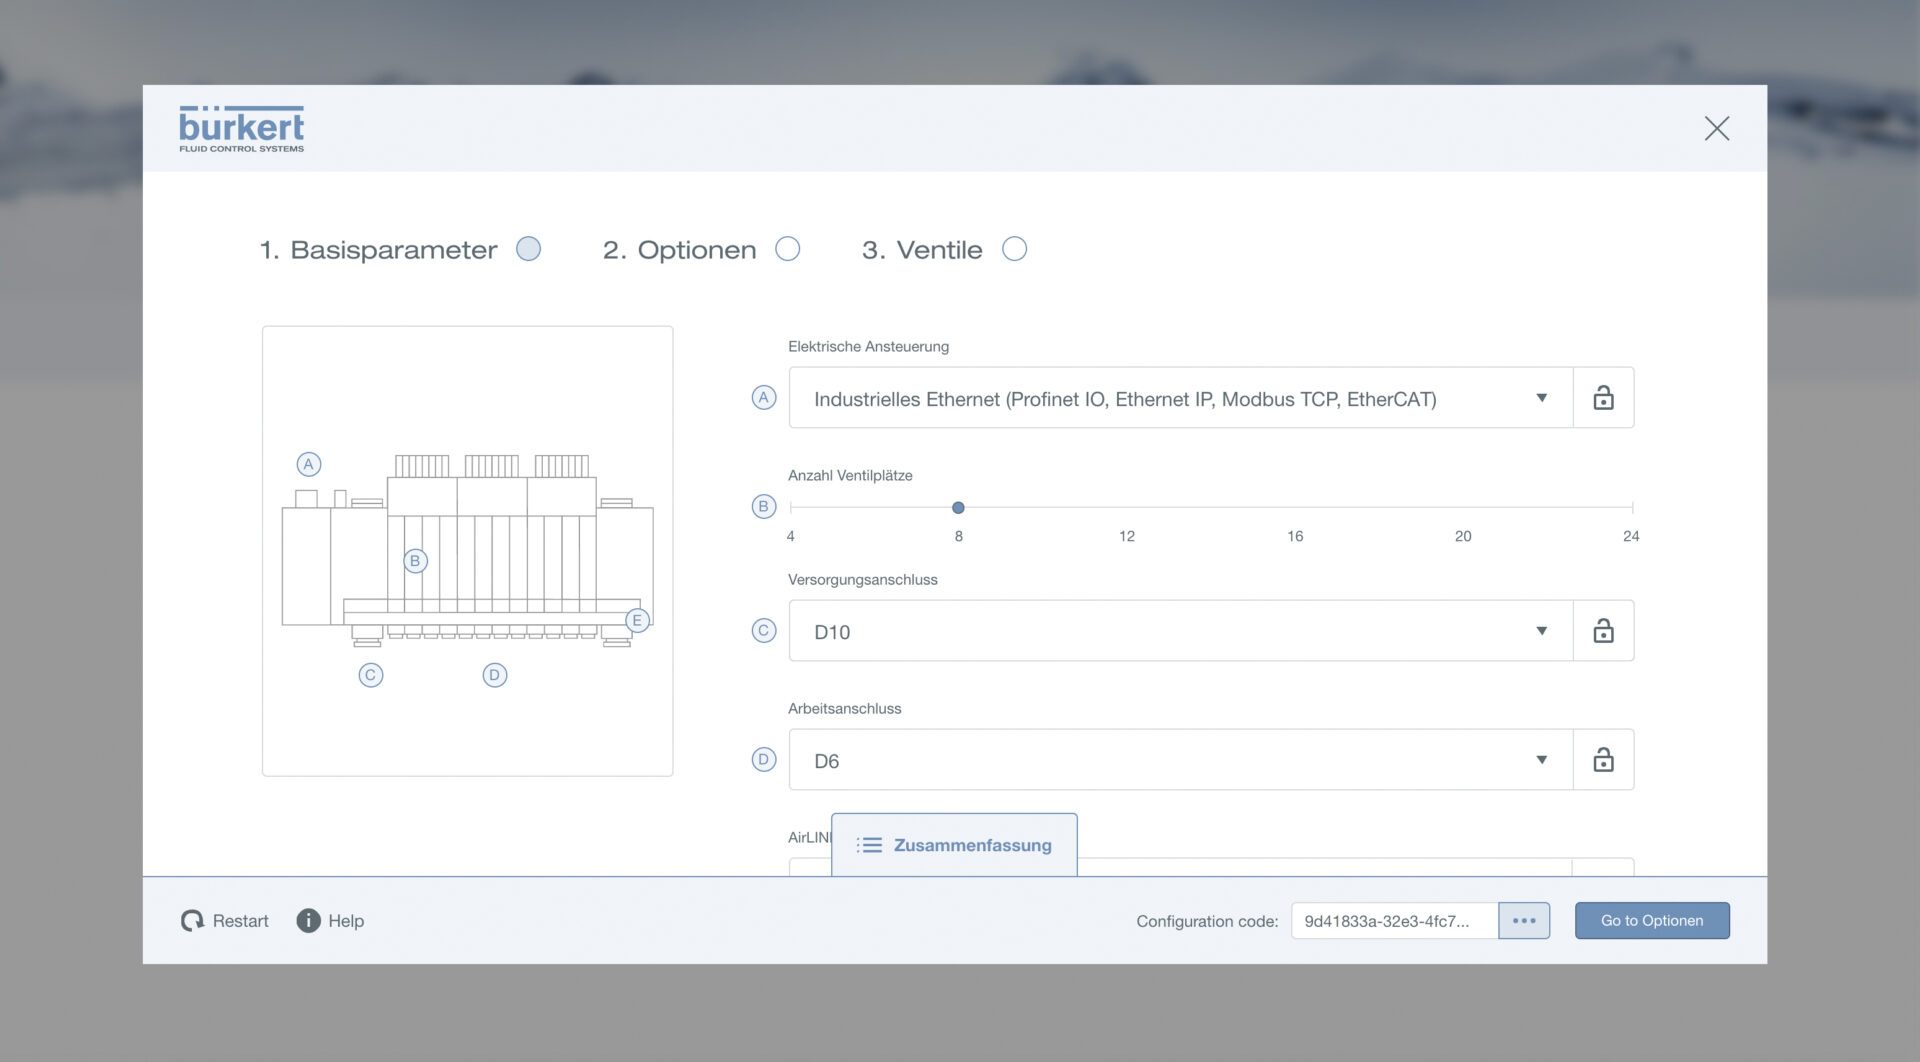Click the Bürkert logo

241,129
